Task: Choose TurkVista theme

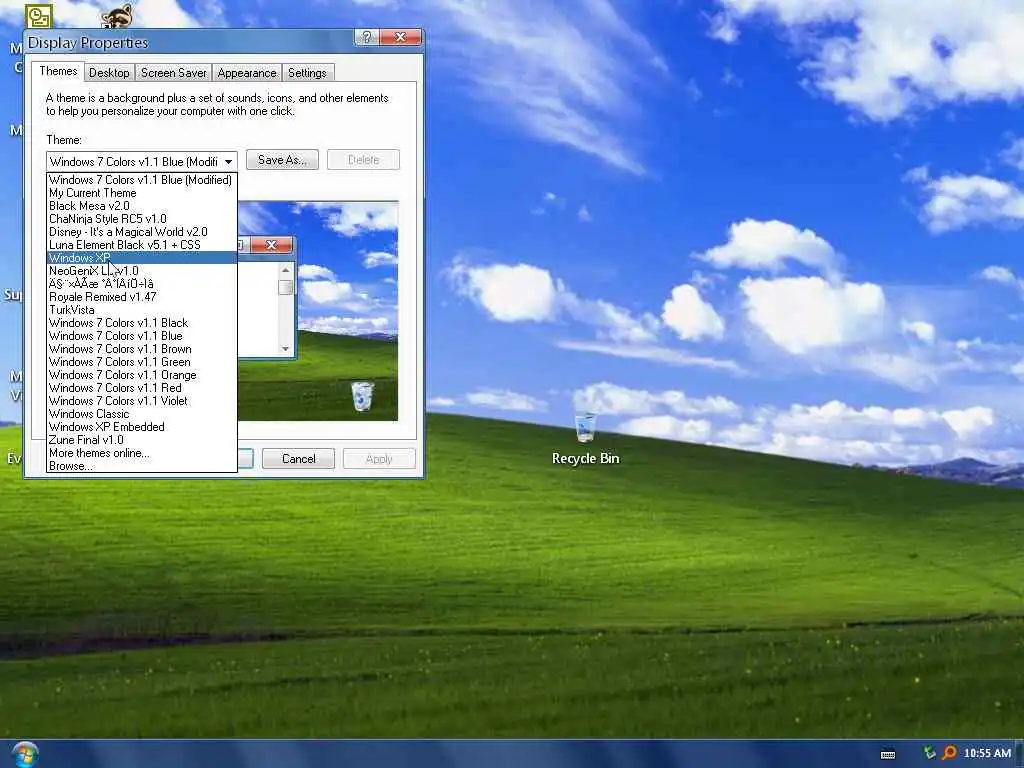Action: (142, 310)
